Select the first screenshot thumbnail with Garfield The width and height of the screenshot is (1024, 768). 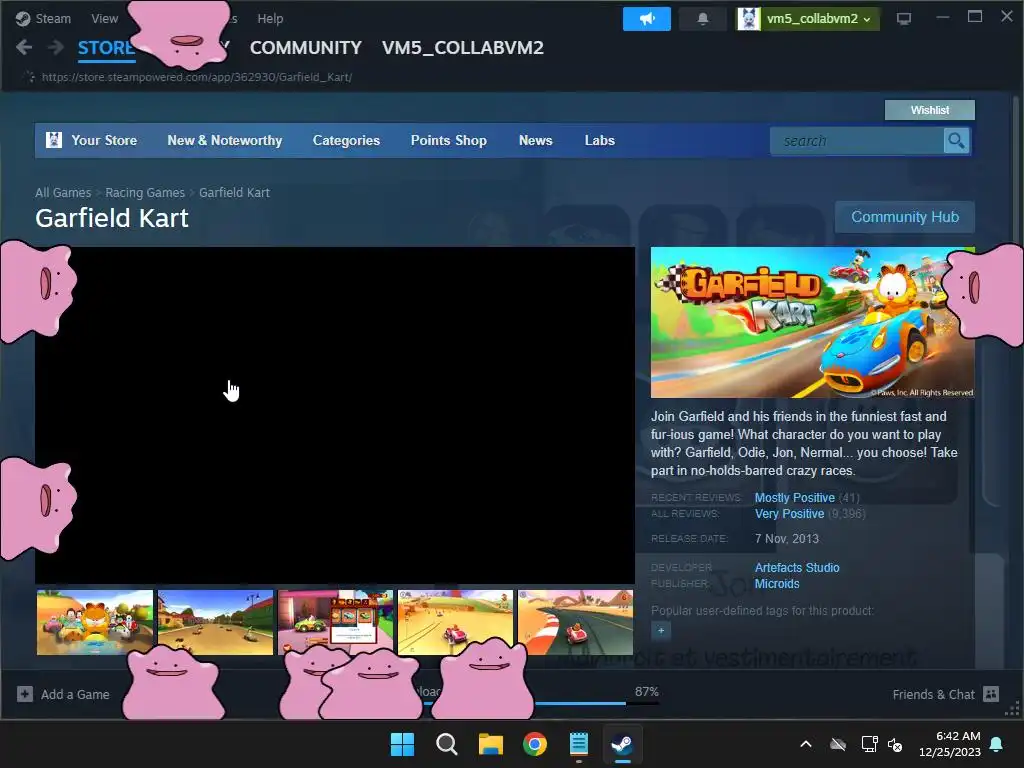(x=95, y=622)
